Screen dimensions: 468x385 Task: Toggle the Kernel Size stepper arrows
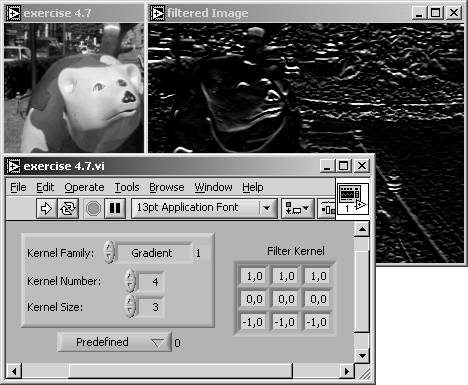[130, 306]
